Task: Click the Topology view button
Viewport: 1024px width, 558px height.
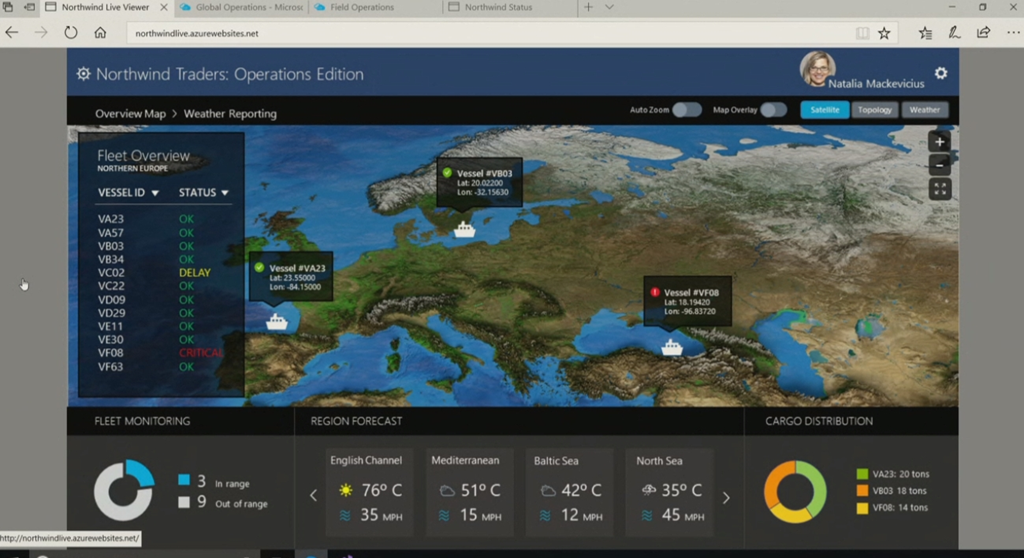Action: 875,110
